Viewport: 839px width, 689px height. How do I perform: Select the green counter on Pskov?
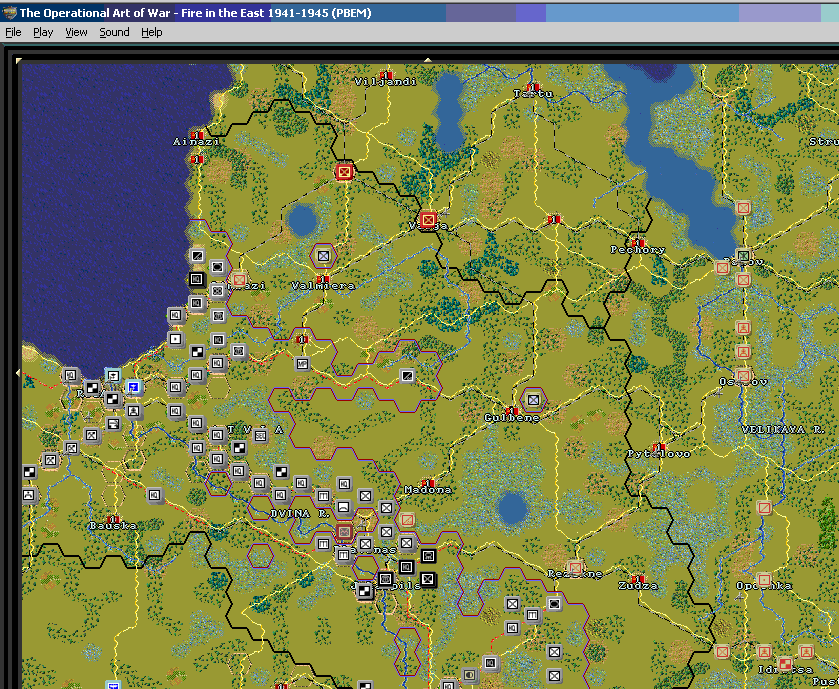point(743,256)
